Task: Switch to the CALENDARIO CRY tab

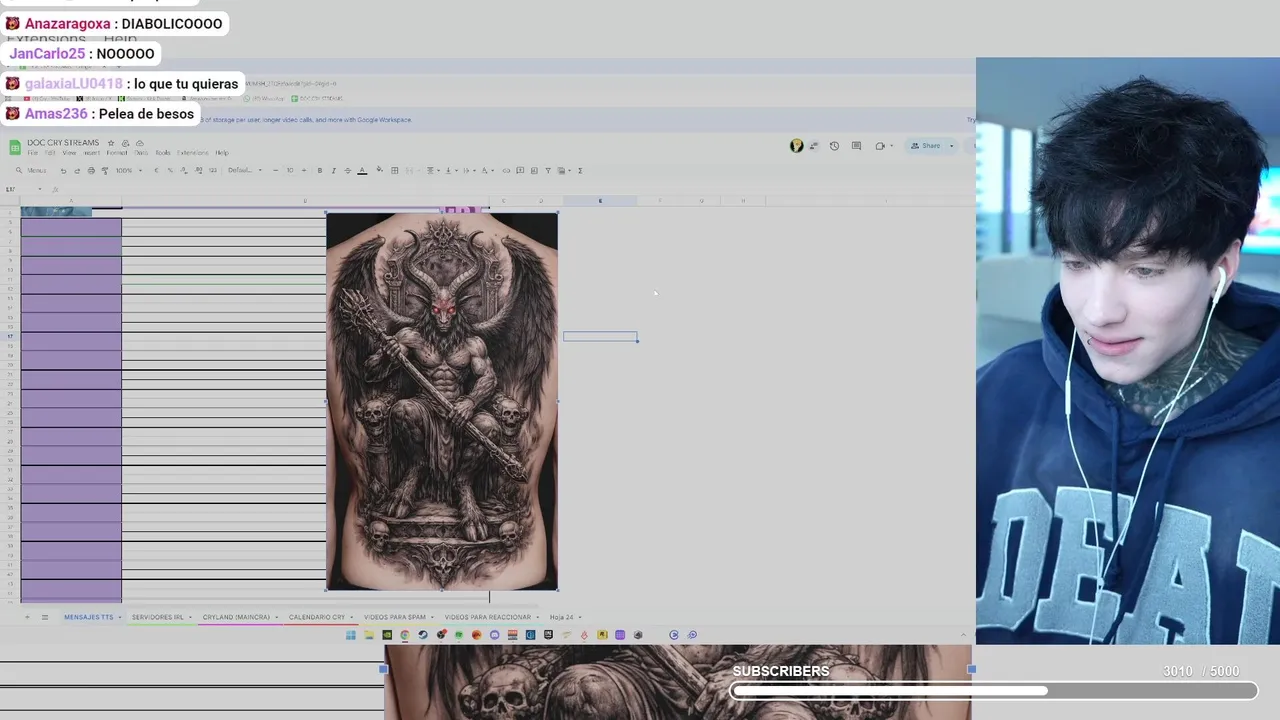Action: pyautogui.click(x=319, y=617)
